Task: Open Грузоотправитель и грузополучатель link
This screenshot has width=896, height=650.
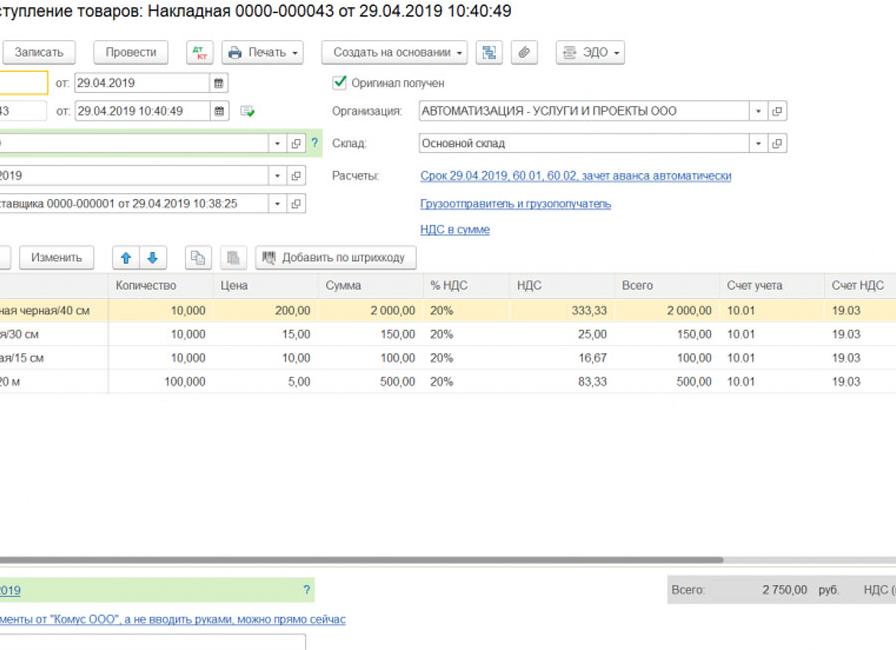Action: click(515, 204)
